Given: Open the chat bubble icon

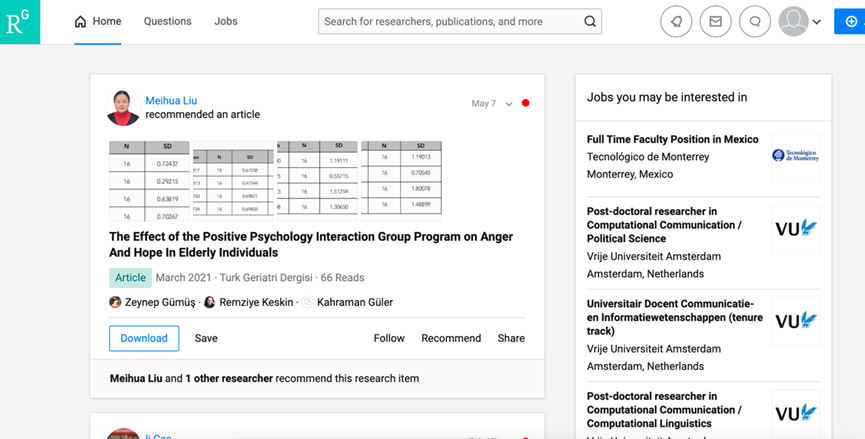Looking at the screenshot, I should 754,21.
